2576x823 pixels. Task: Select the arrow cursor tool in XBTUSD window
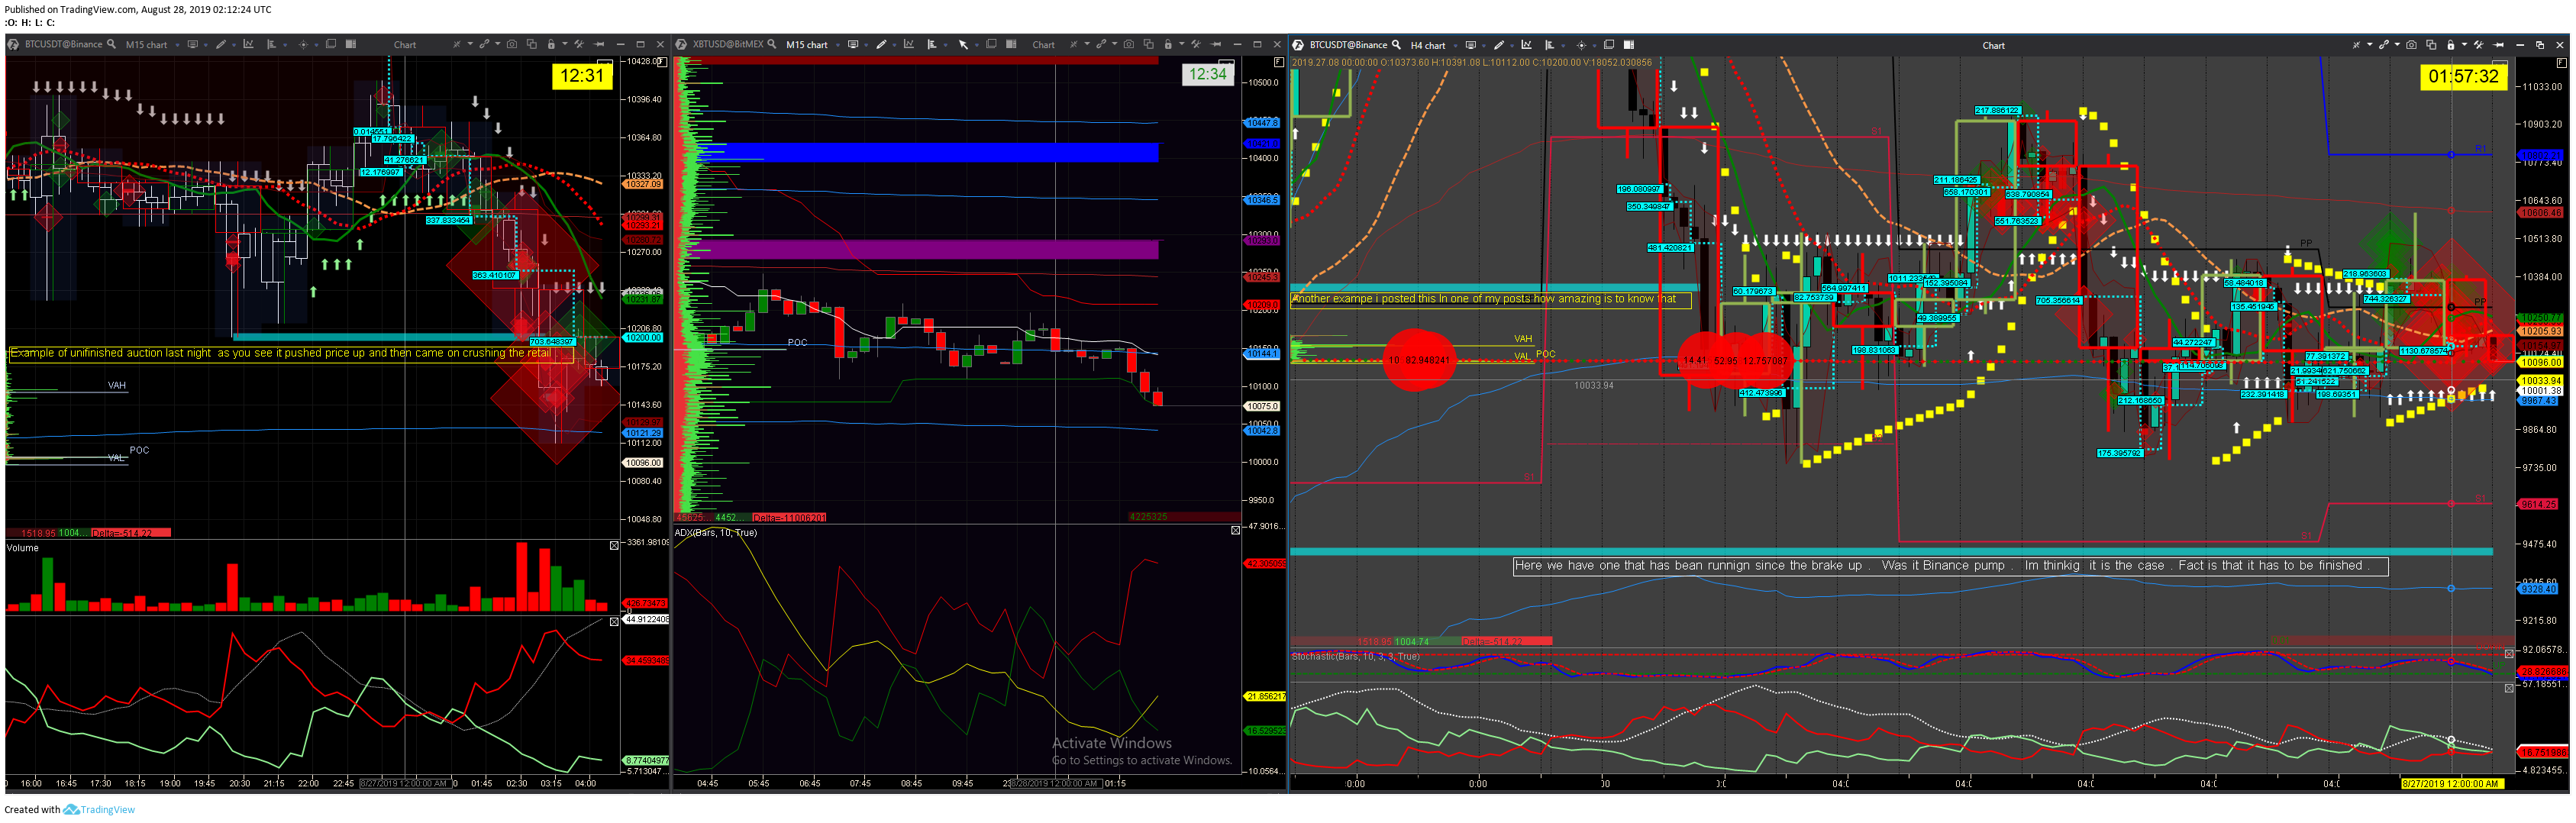coord(963,45)
